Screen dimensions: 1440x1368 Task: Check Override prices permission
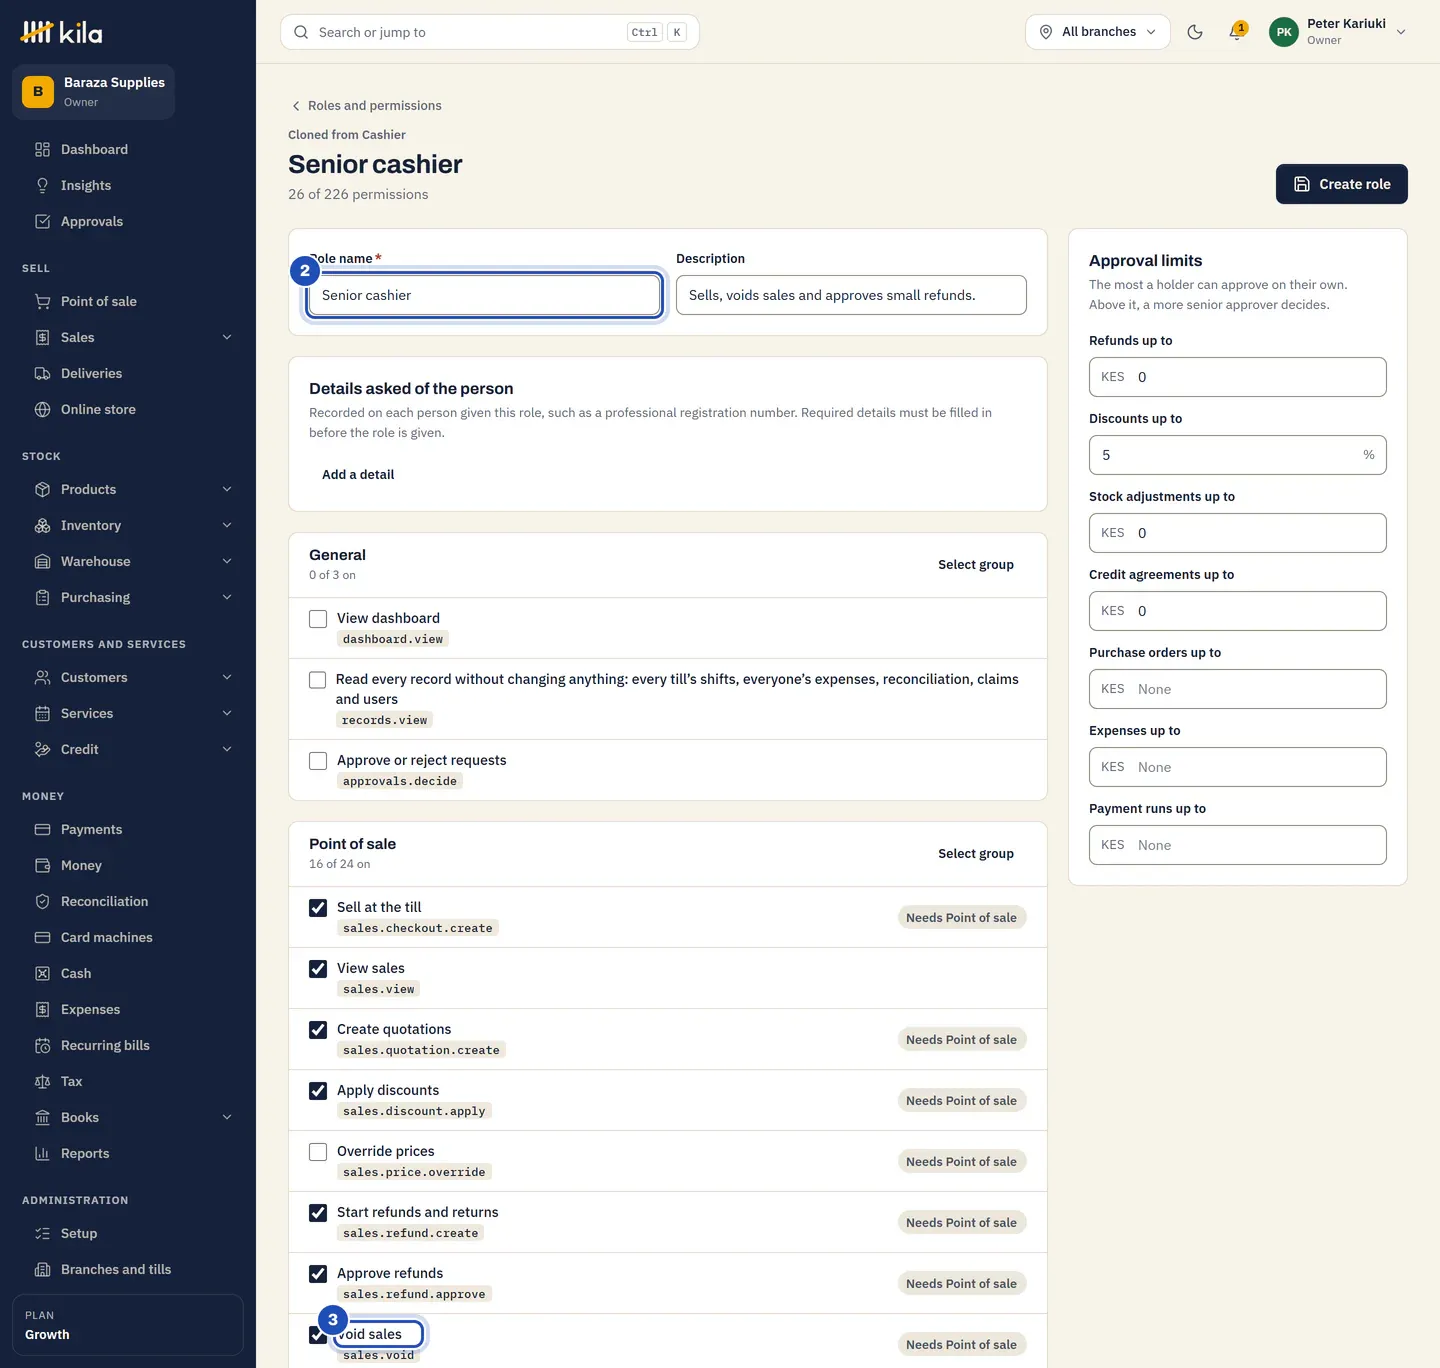pyautogui.click(x=318, y=1152)
